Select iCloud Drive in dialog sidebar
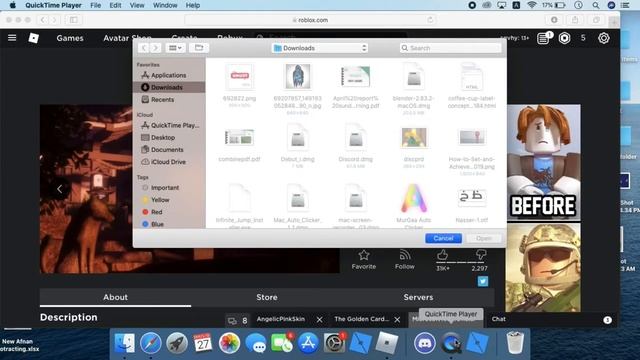Screen dimensions: 640x360 (169, 162)
